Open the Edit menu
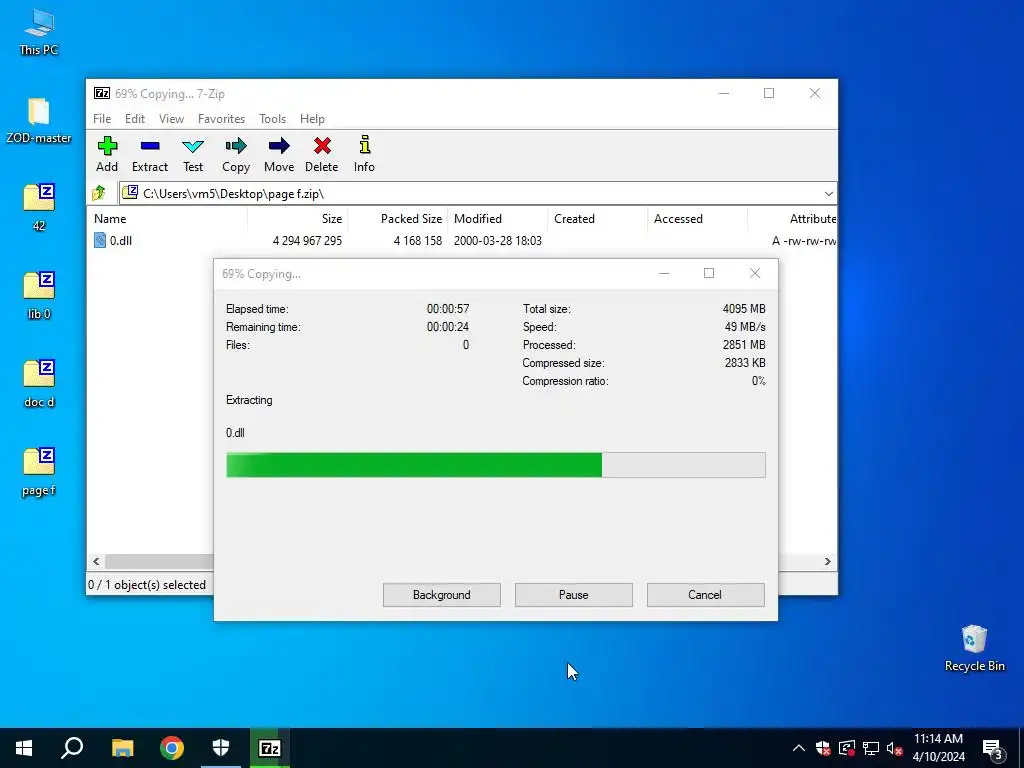 click(135, 119)
